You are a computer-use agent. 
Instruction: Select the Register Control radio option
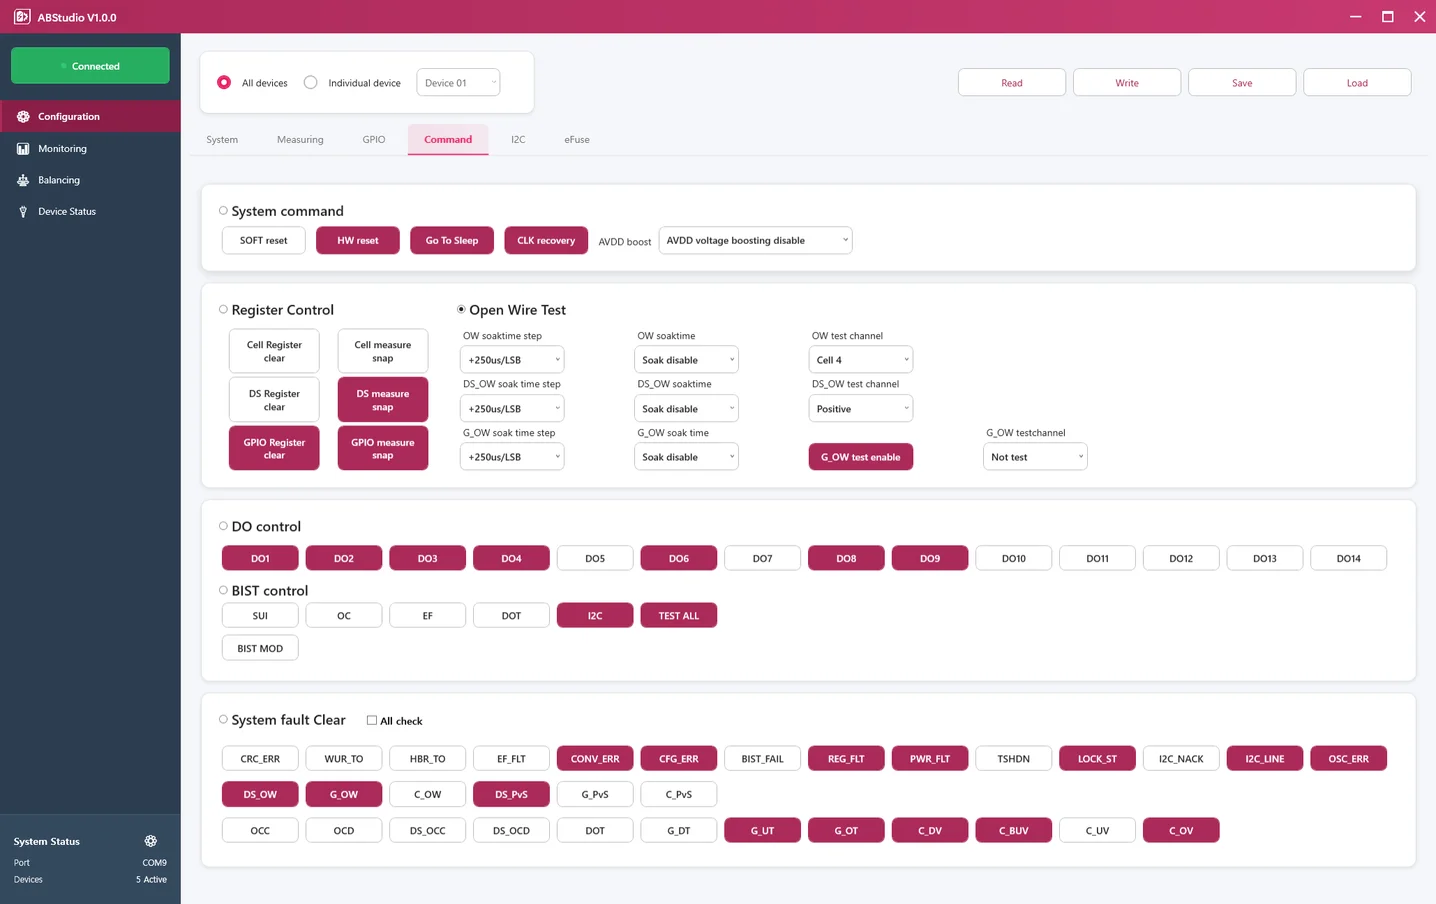(223, 310)
